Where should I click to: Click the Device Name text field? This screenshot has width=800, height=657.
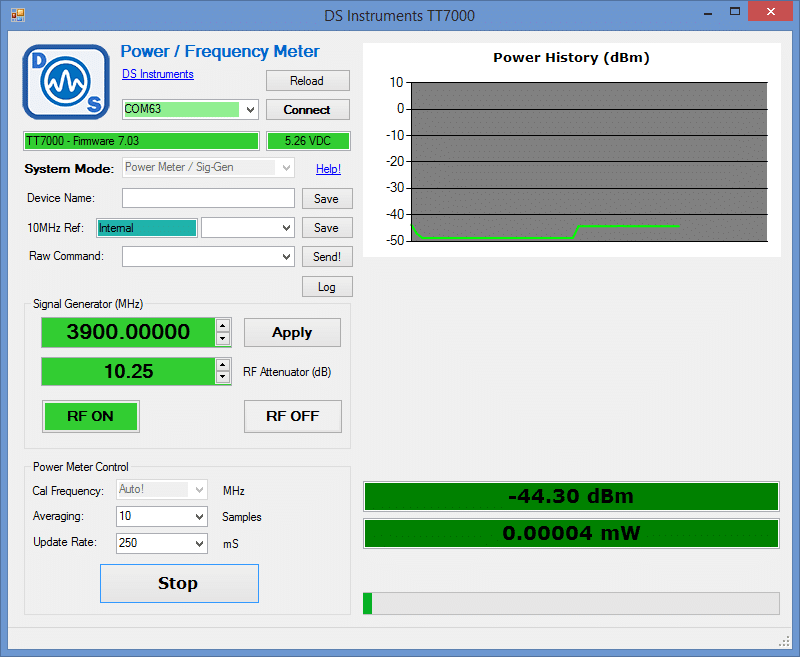click(x=208, y=198)
